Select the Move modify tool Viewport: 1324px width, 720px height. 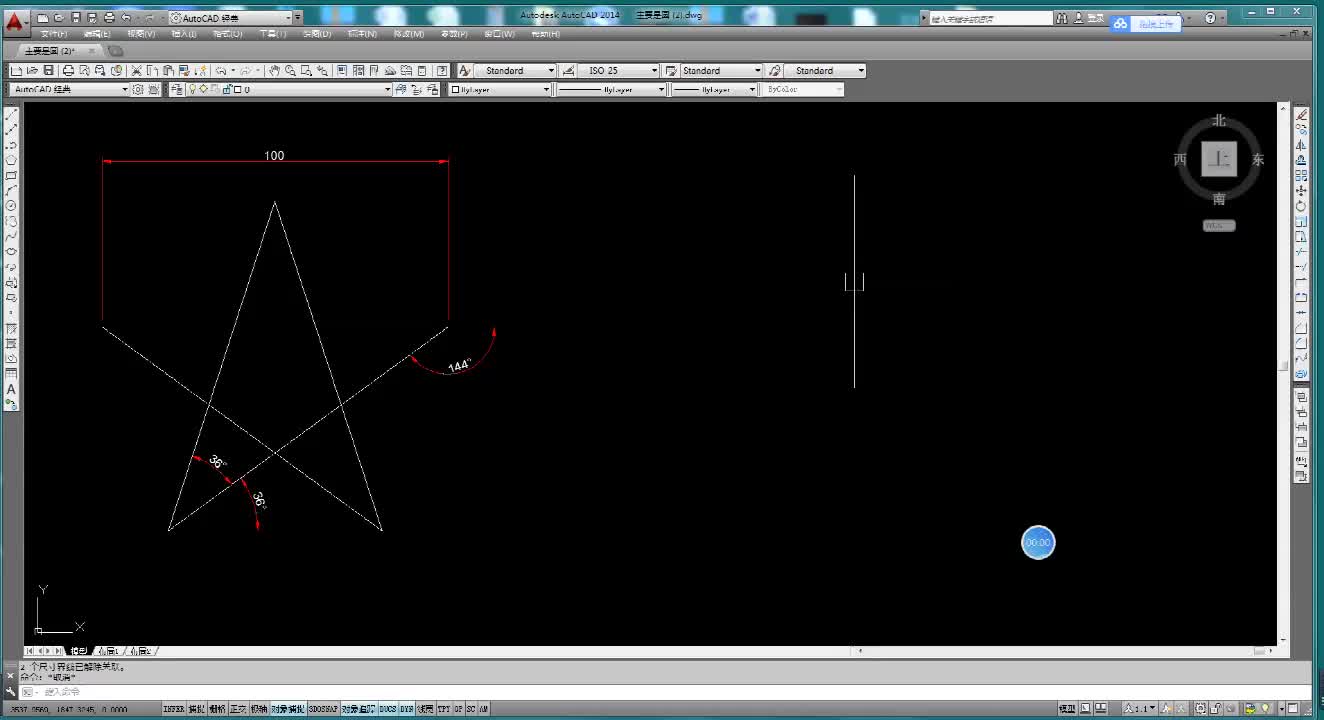[1301, 190]
